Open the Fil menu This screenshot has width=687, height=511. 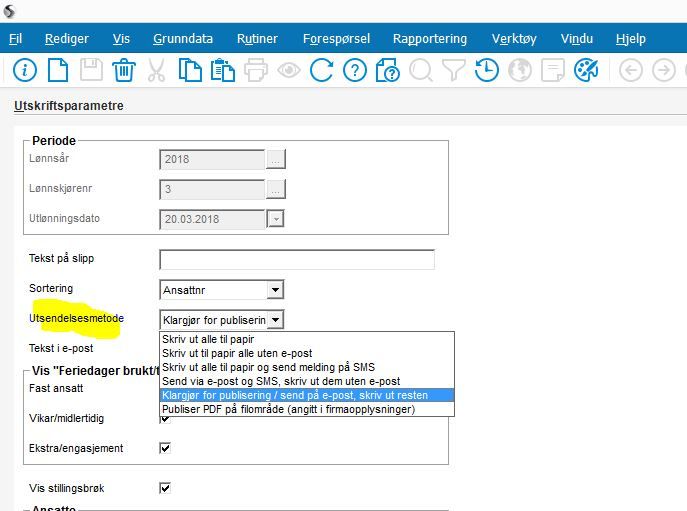pyautogui.click(x=15, y=39)
